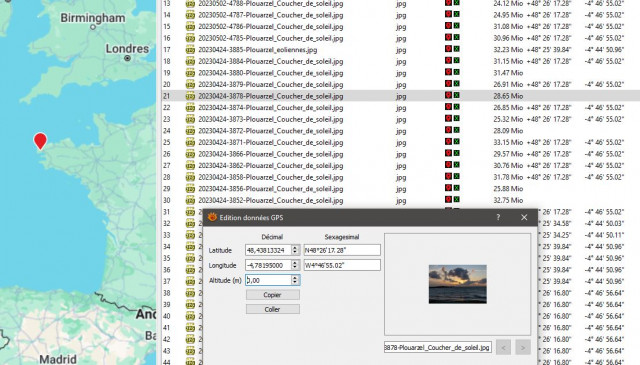The height and width of the screenshot is (365, 640).
Task: Go to previous image with < button
Action: click(x=503, y=347)
